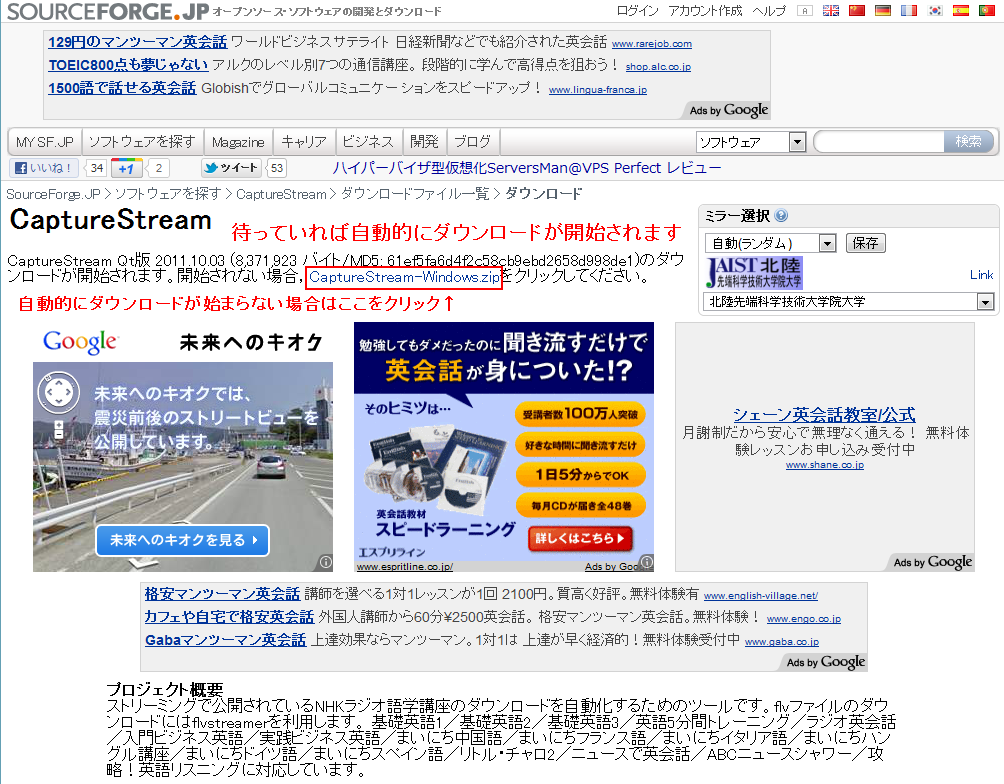Click the tweet count 53
The height and width of the screenshot is (784, 1004).
[x=277, y=168]
